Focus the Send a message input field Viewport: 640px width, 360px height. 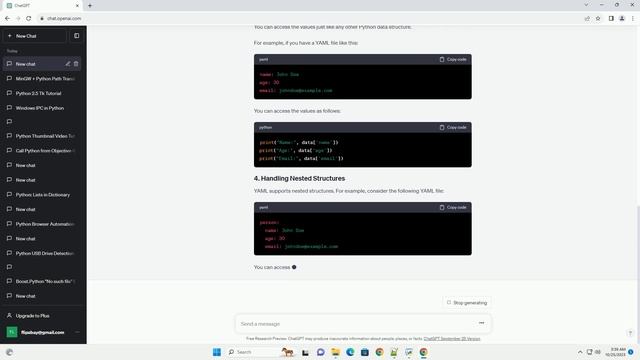[x=355, y=324]
